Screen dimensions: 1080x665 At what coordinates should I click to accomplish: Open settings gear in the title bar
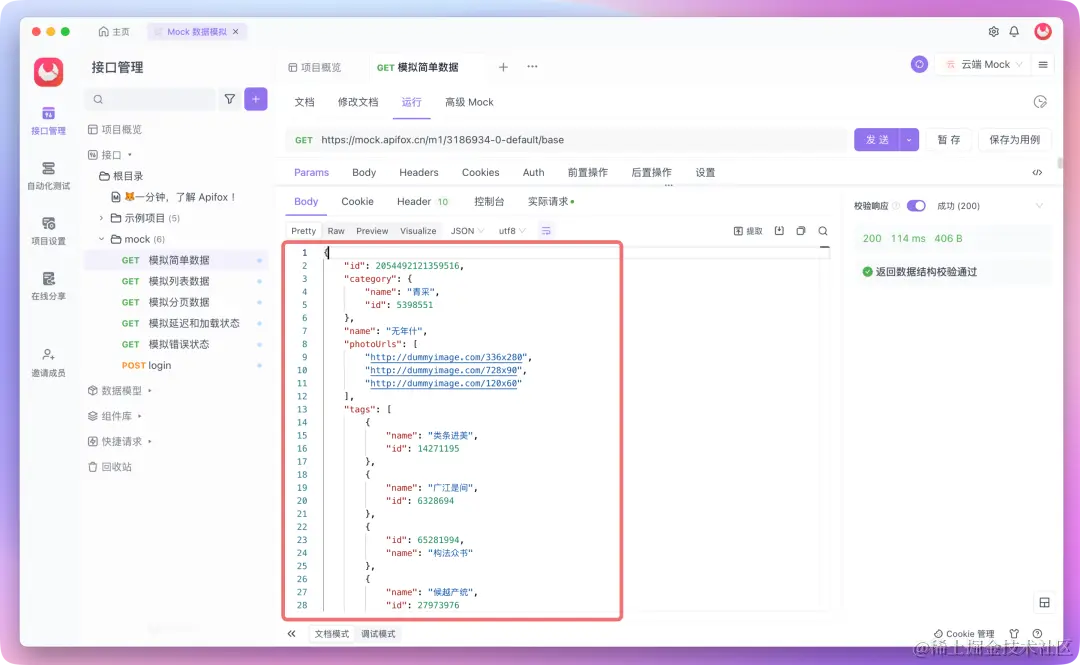tap(993, 32)
